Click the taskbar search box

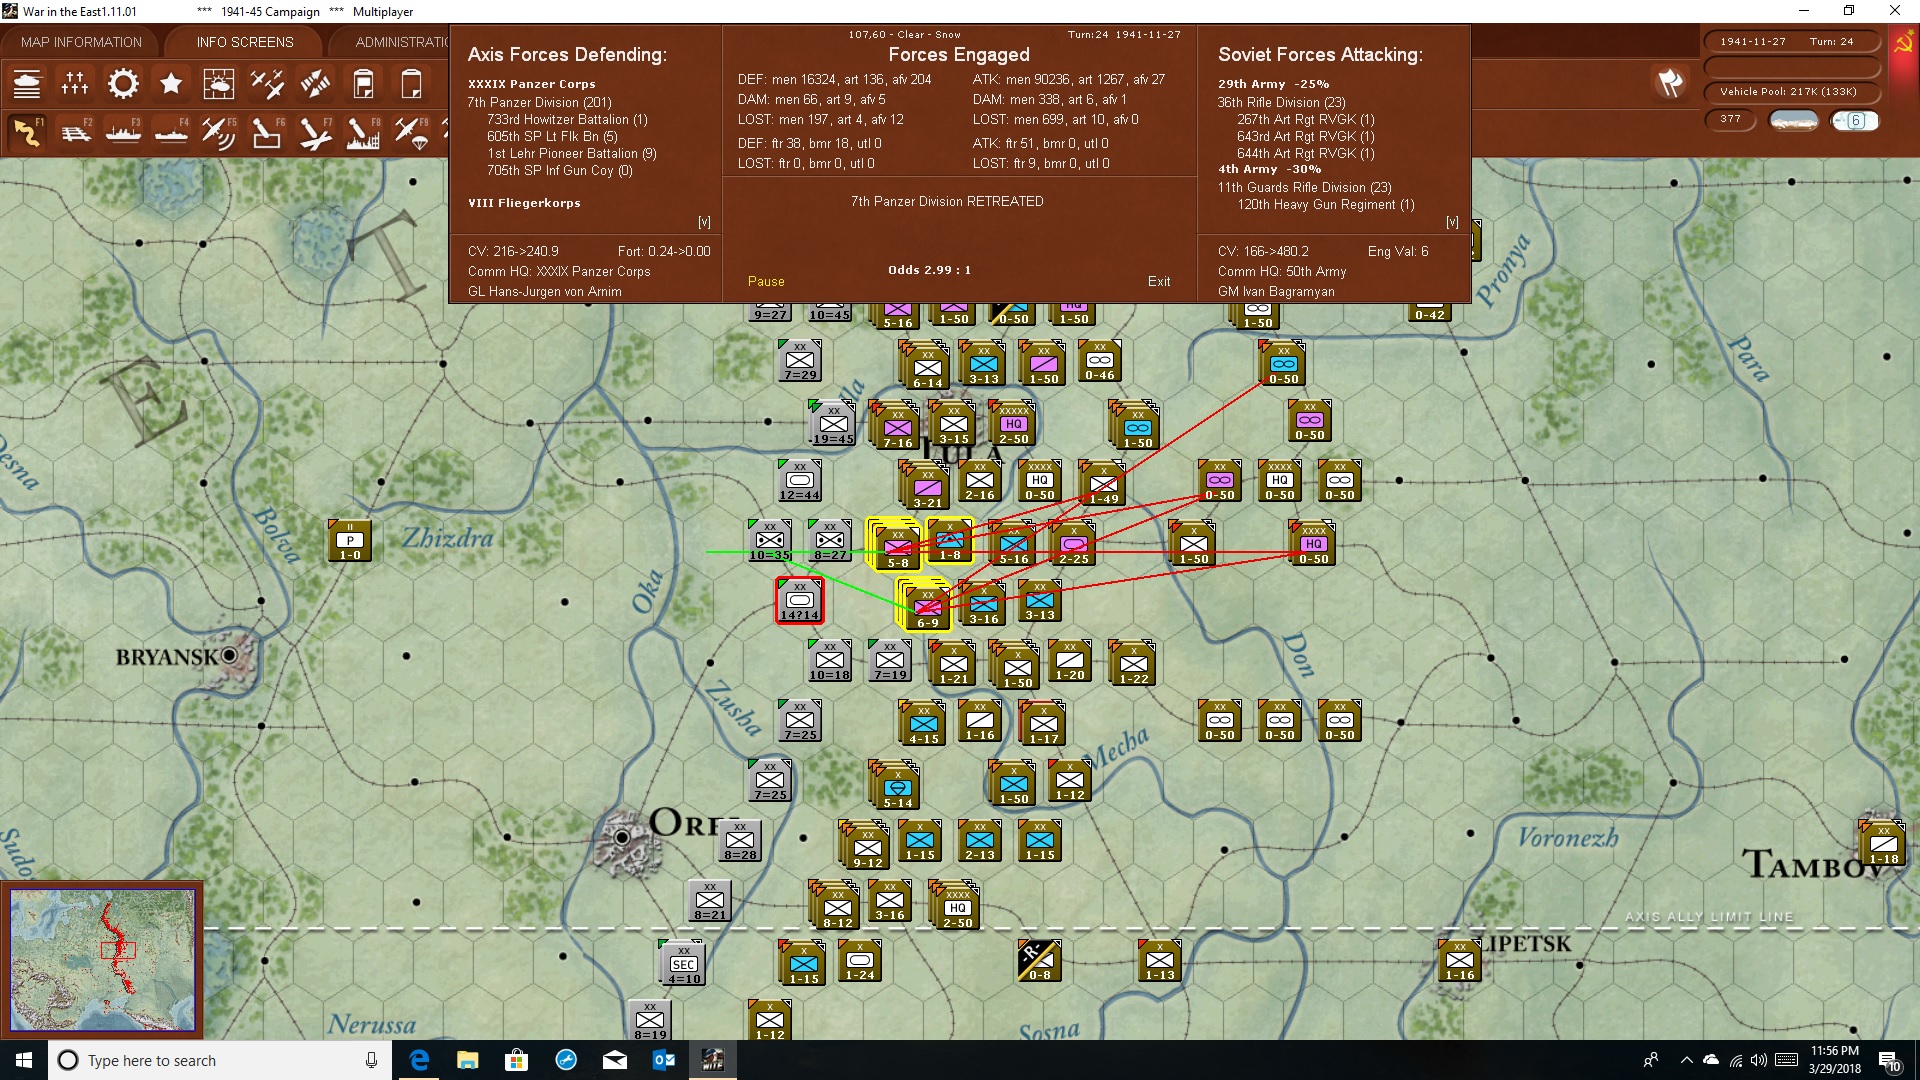[x=220, y=1060]
